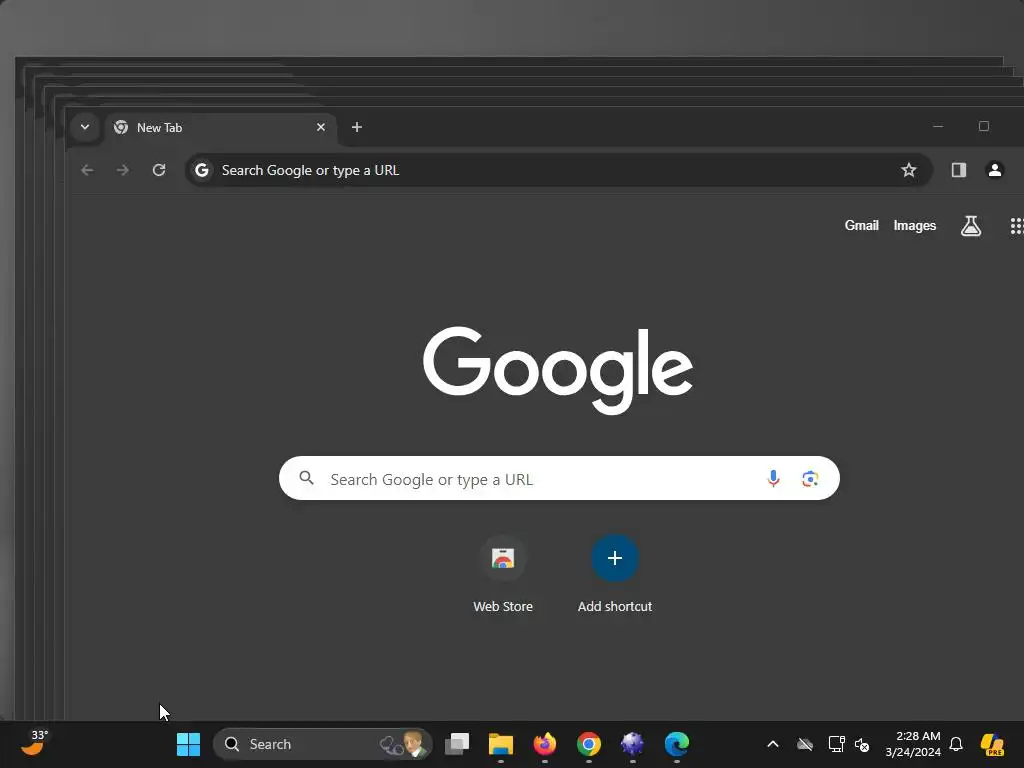Click the Google G icon in address bar

pos(202,170)
